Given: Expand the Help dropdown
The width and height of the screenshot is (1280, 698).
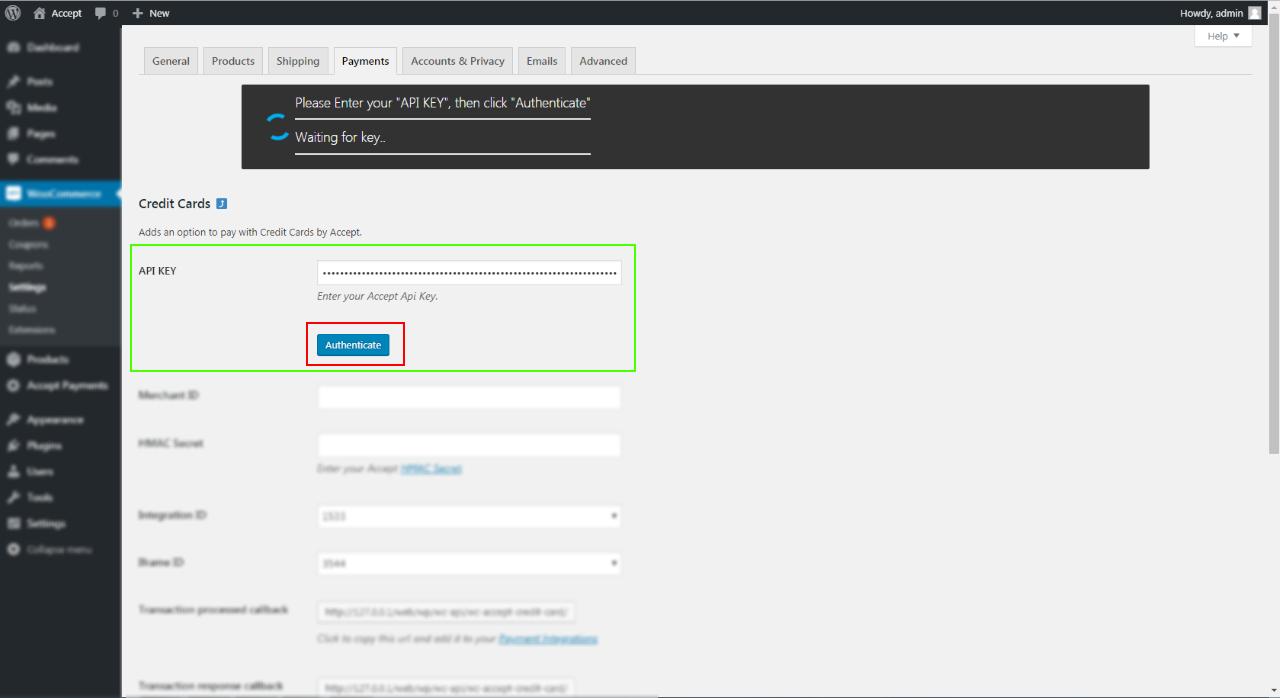Looking at the screenshot, I should [1222, 36].
